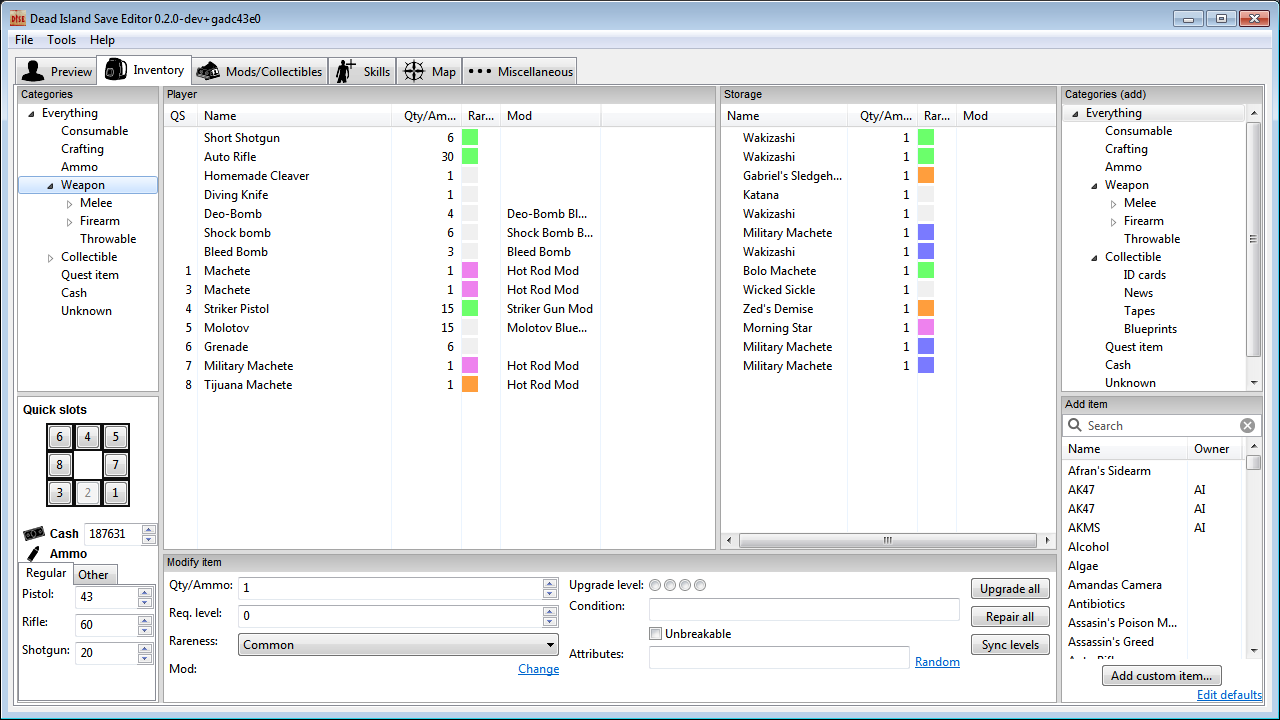Switch to the Regular ammo tab
The width and height of the screenshot is (1280, 720).
(46, 573)
